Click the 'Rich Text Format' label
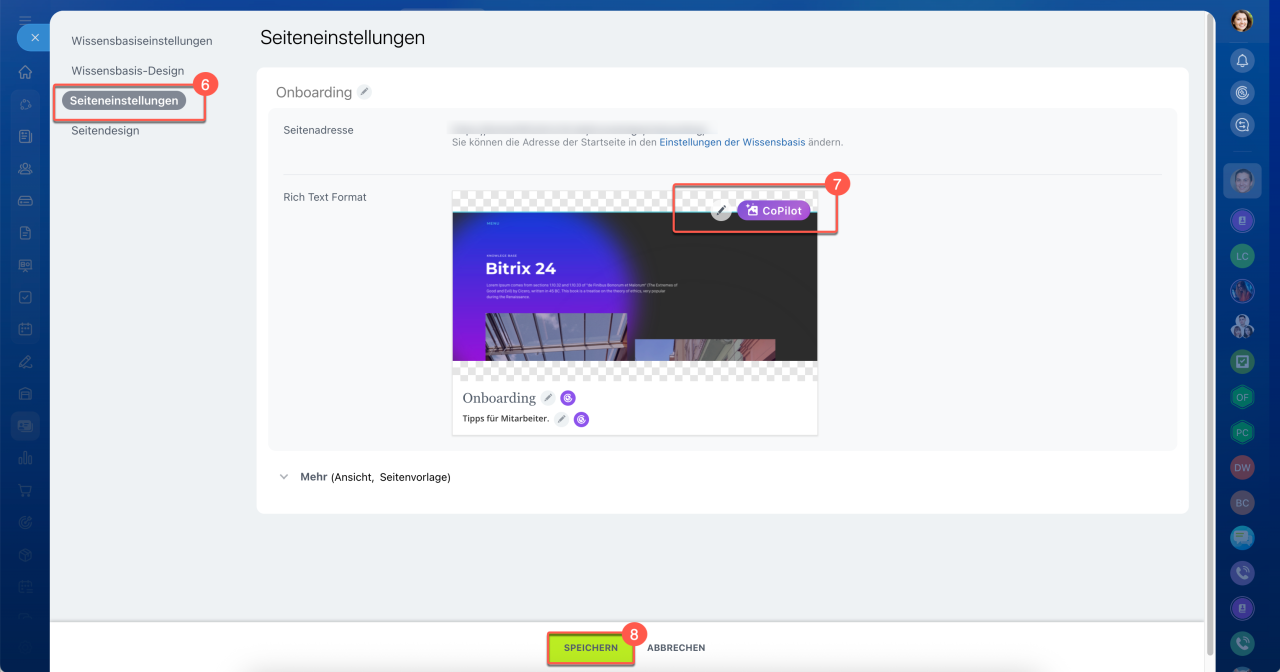 pyautogui.click(x=325, y=197)
